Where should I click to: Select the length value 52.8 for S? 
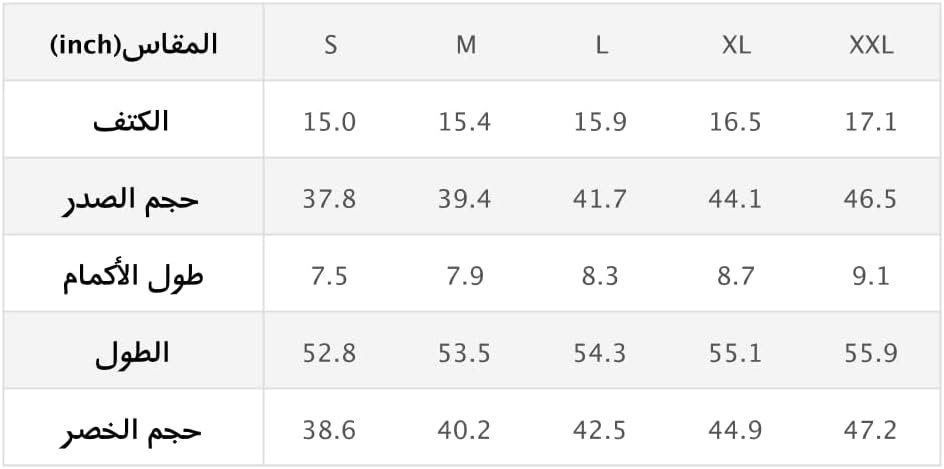point(330,353)
